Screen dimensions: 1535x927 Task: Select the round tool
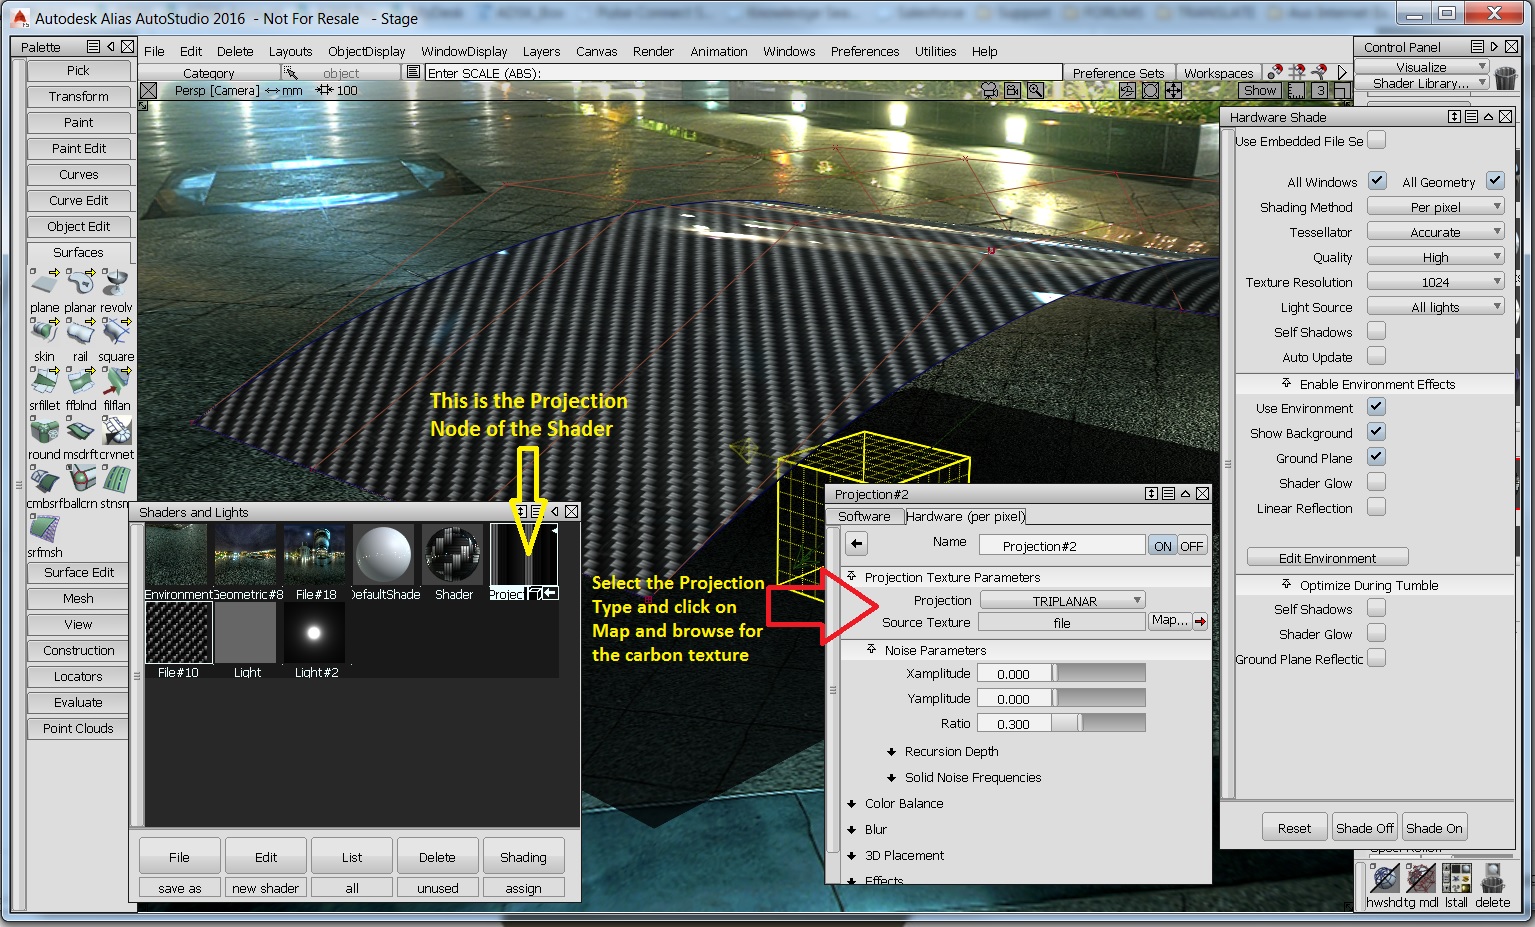coord(44,432)
